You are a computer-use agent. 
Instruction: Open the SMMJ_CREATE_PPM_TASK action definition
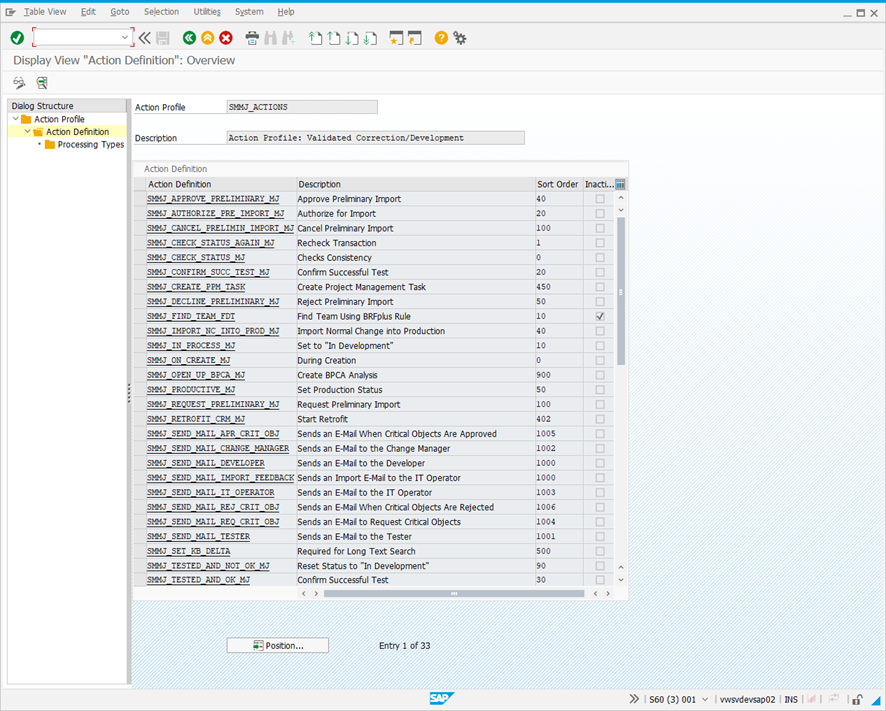click(196, 287)
